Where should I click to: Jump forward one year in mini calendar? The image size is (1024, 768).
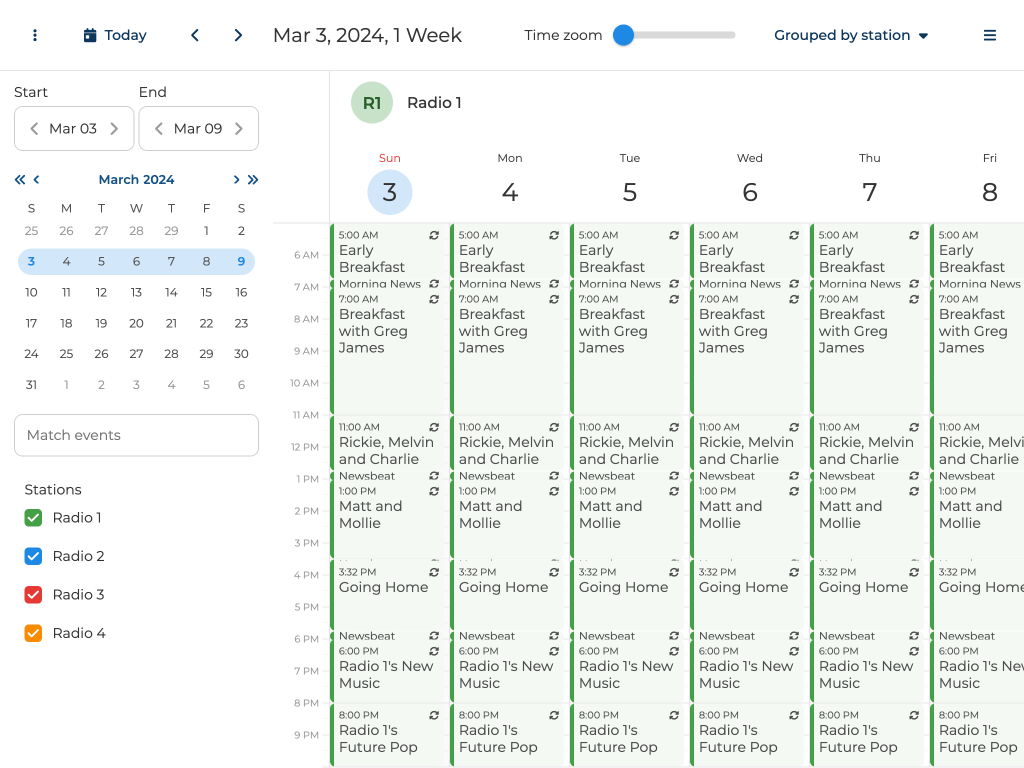[x=253, y=180]
